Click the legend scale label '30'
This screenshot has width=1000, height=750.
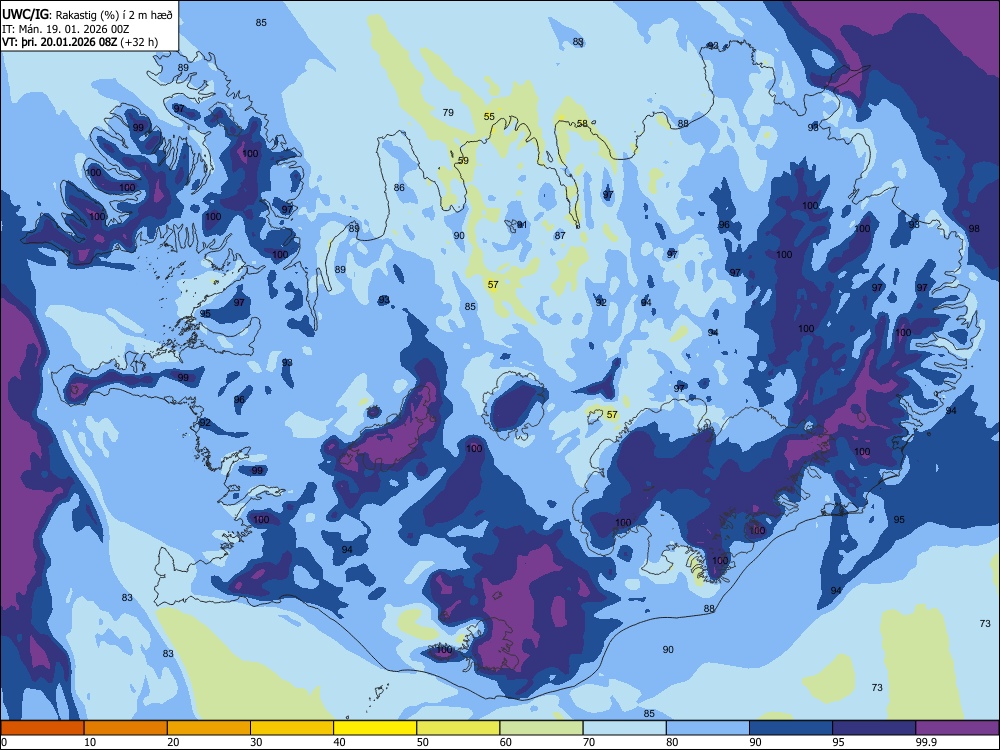pos(256,742)
